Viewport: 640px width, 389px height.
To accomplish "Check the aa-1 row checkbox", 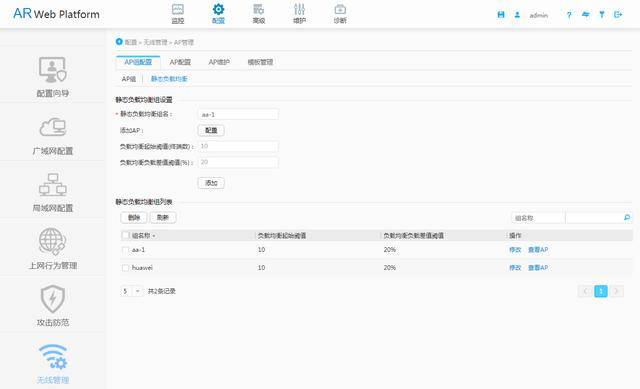I will 126,250.
